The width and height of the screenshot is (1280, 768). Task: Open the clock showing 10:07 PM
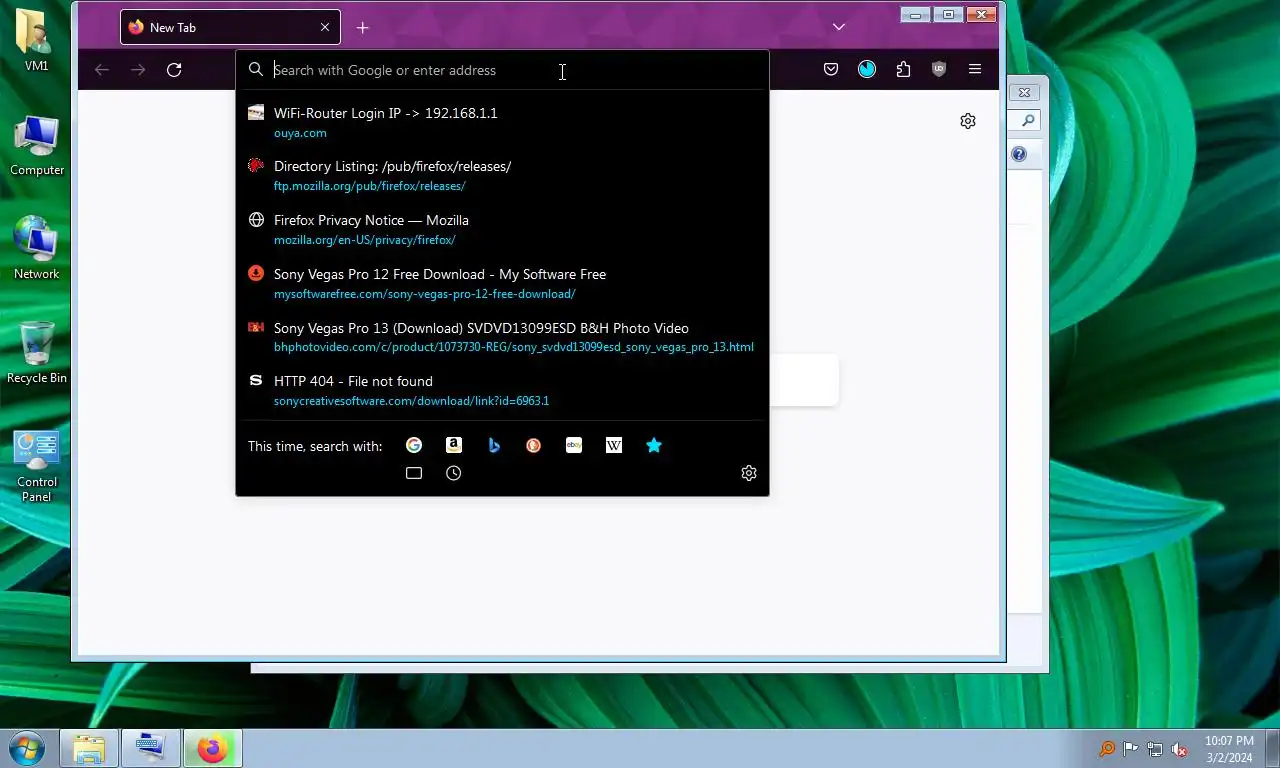pos(1229,749)
